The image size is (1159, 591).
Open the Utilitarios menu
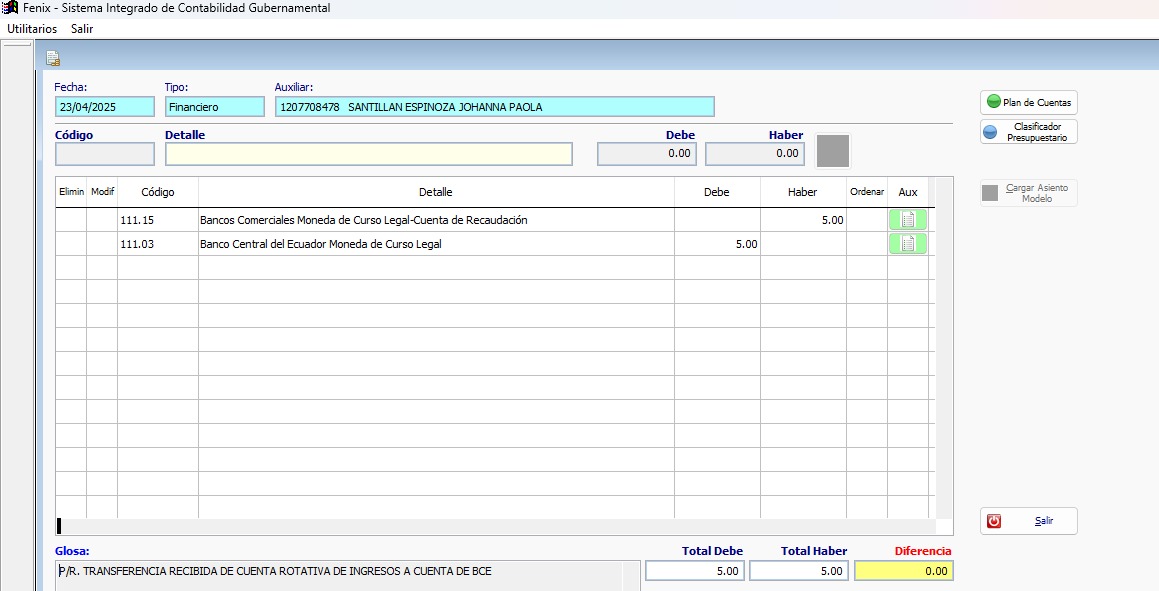pyautogui.click(x=32, y=29)
